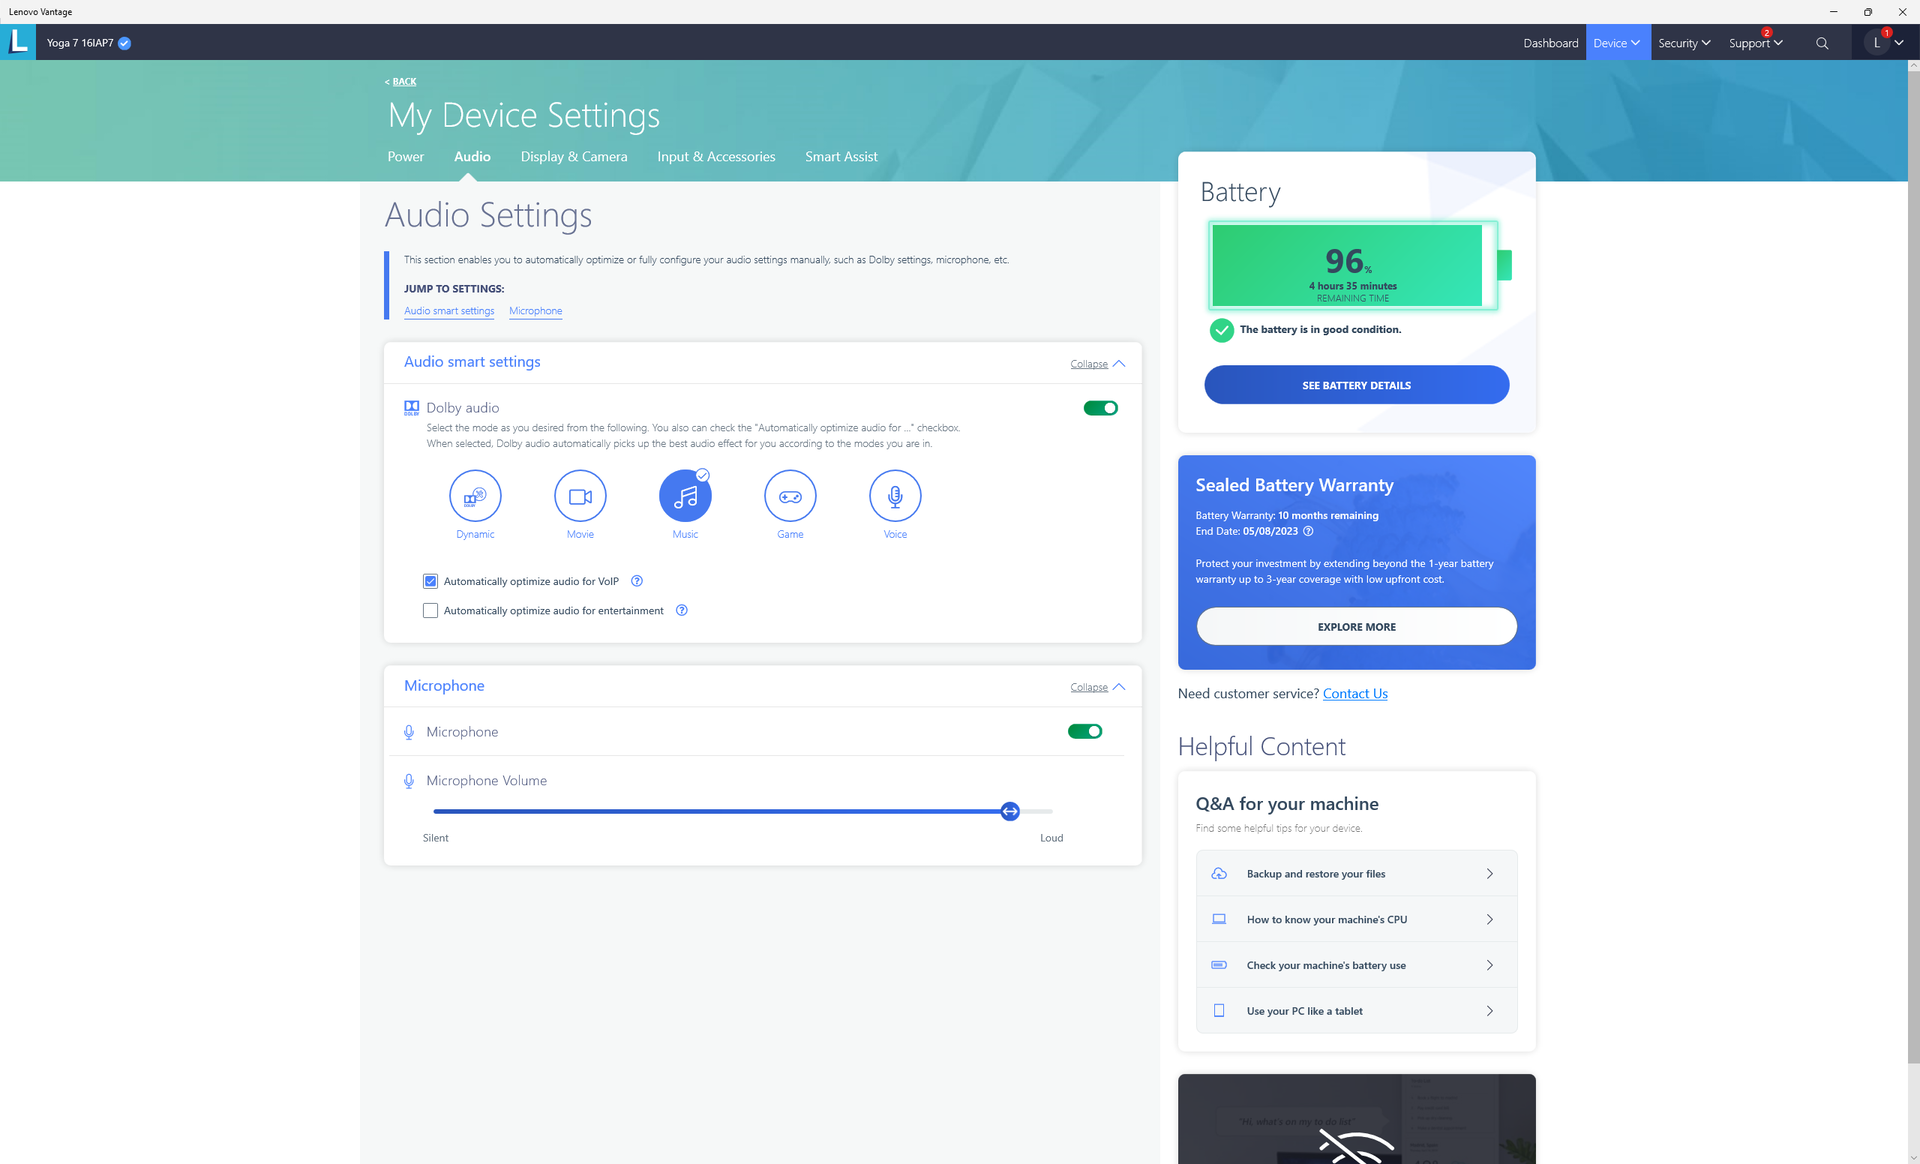Select the Dynamic Dolby audio mode
Screen dimensions: 1920x1164
click(475, 496)
